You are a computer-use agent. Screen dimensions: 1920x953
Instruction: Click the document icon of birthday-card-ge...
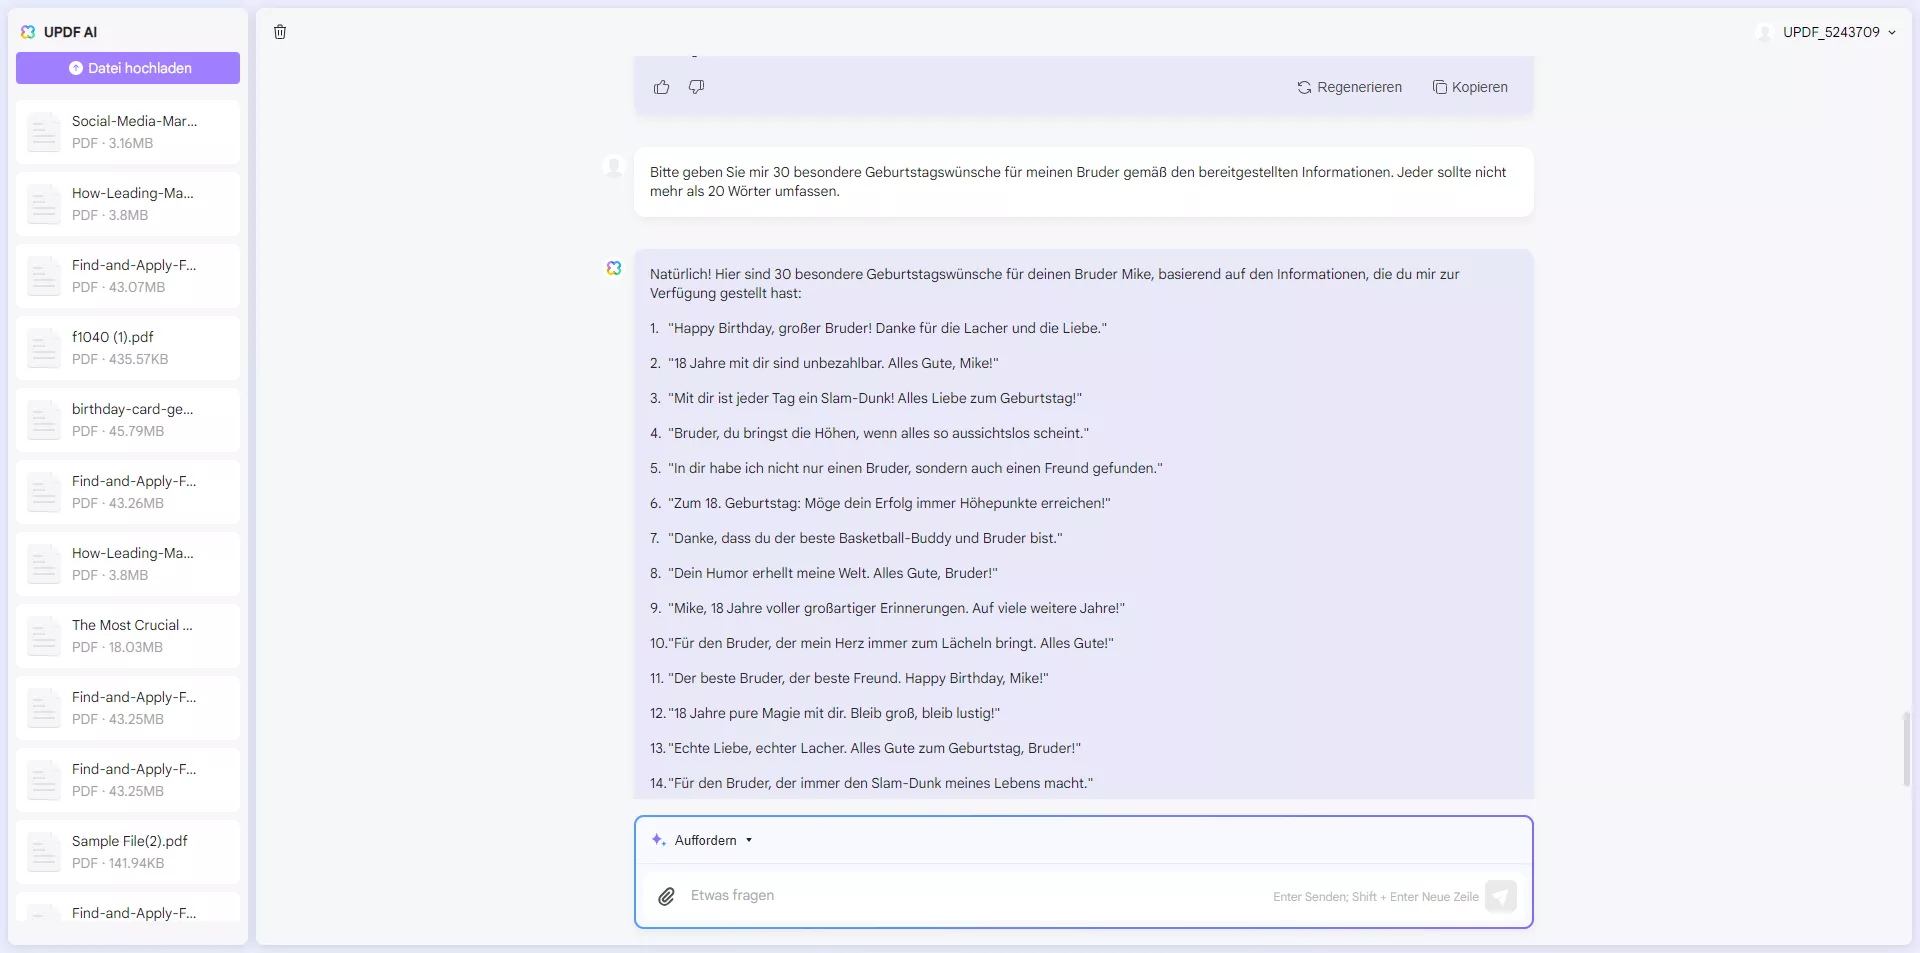tap(44, 420)
